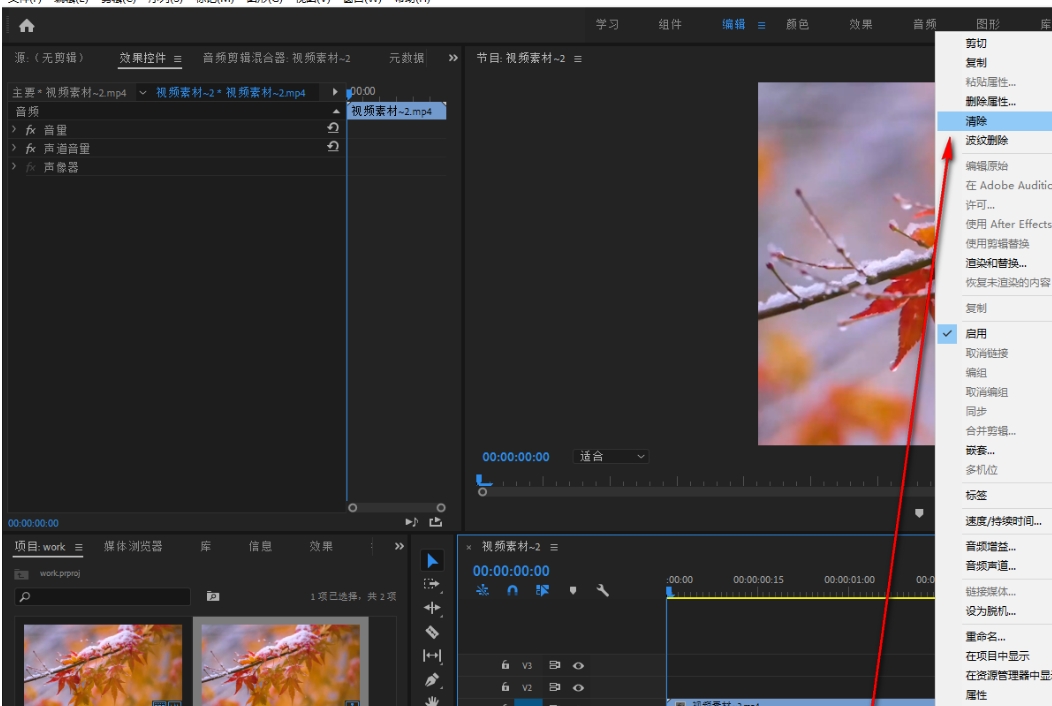Image resolution: width=1052 pixels, height=706 pixels.
Task: Add marker button in program monitor
Action: pos(919,513)
